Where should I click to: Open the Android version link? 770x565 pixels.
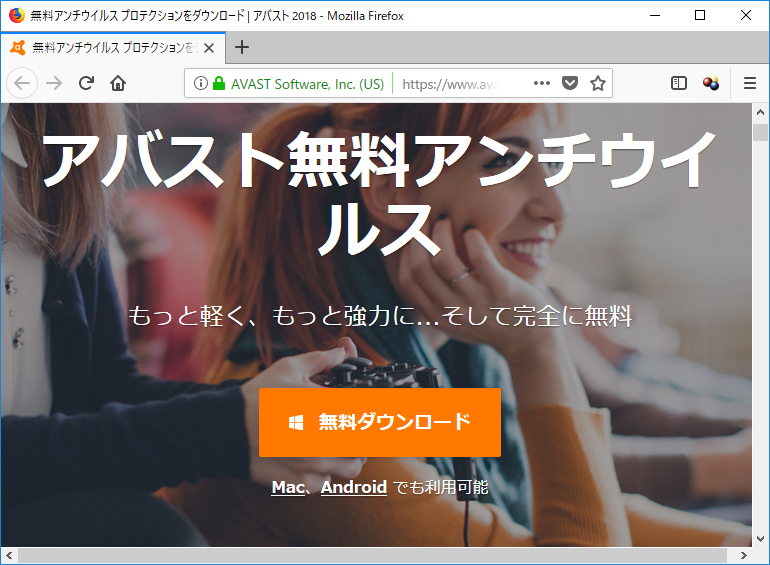point(354,487)
